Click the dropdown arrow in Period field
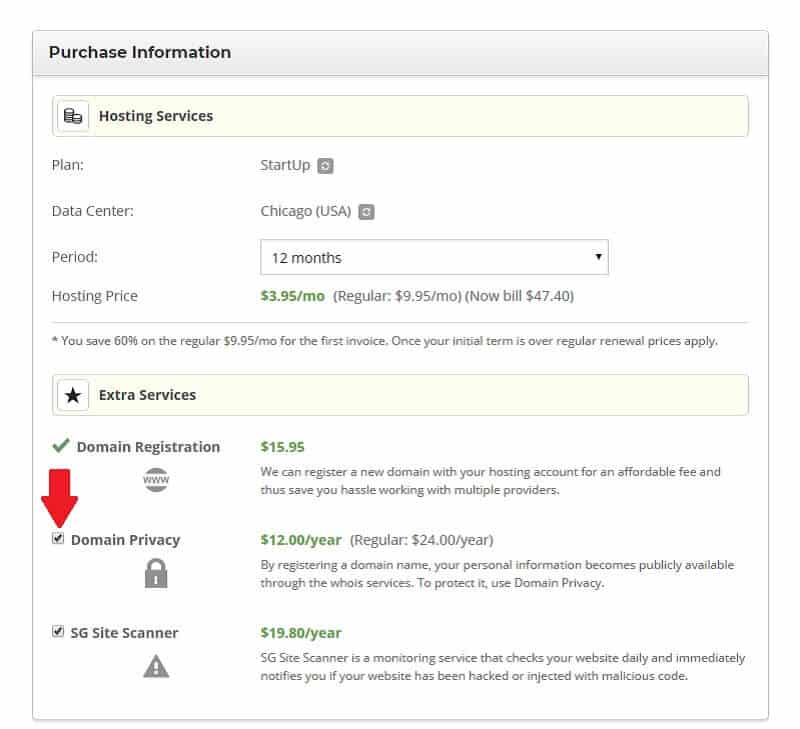This screenshot has height=729, width=800. (x=598, y=256)
